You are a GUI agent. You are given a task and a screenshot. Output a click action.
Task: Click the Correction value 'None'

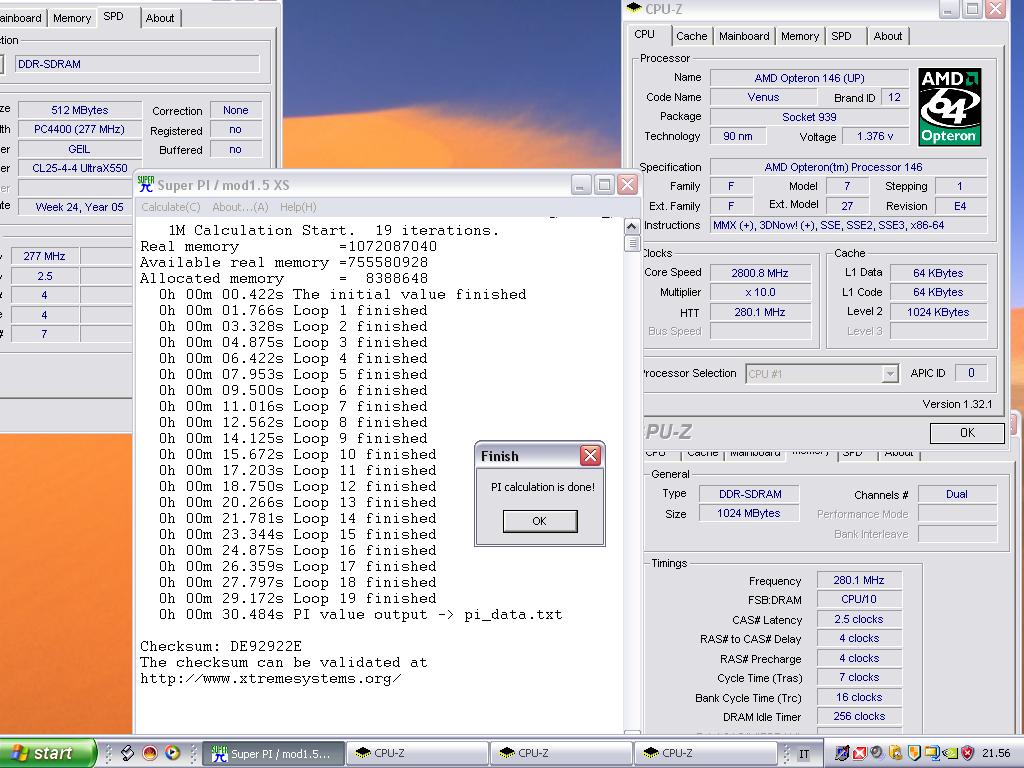coord(236,110)
